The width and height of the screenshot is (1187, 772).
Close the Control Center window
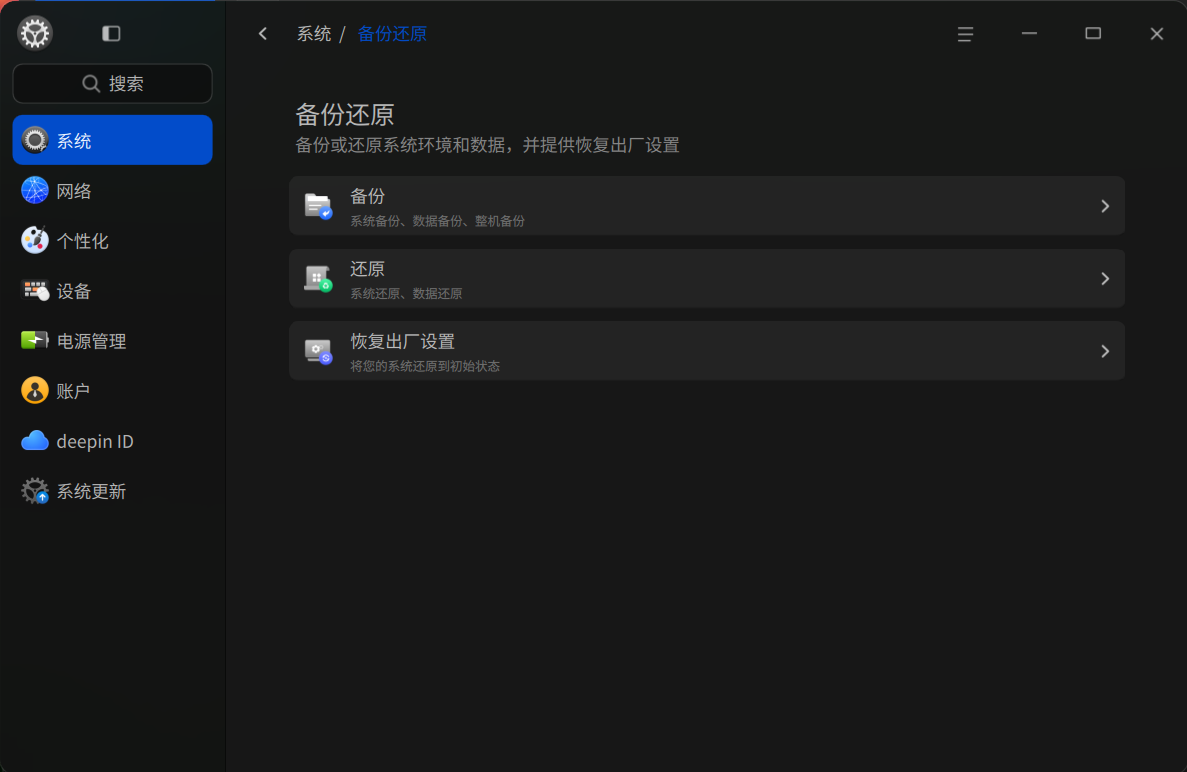point(1157,33)
